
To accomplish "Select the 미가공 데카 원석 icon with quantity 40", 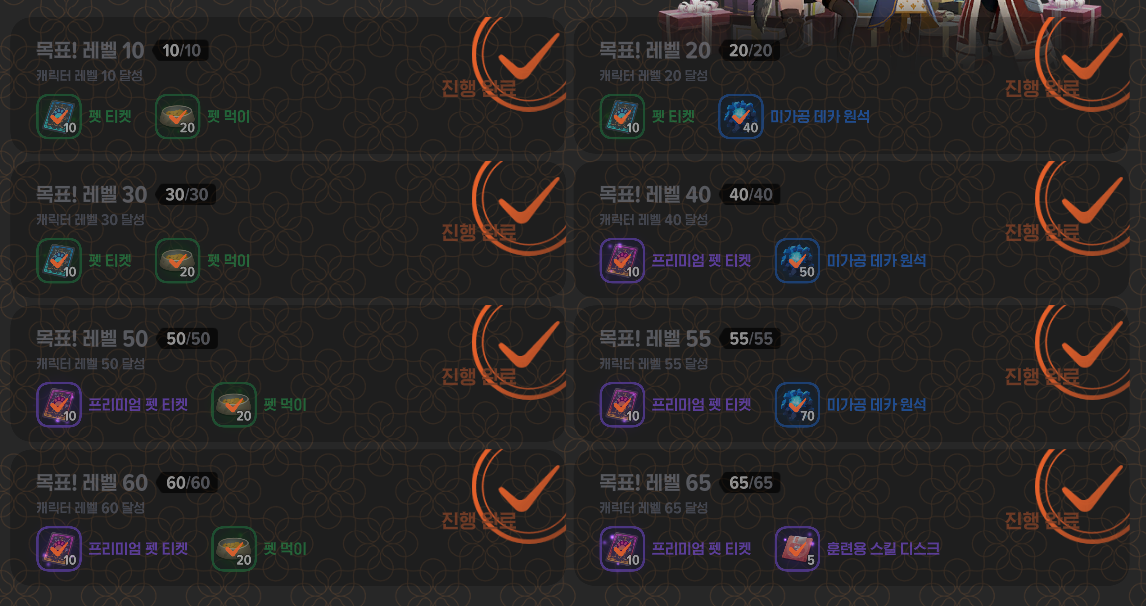I will (x=741, y=116).
